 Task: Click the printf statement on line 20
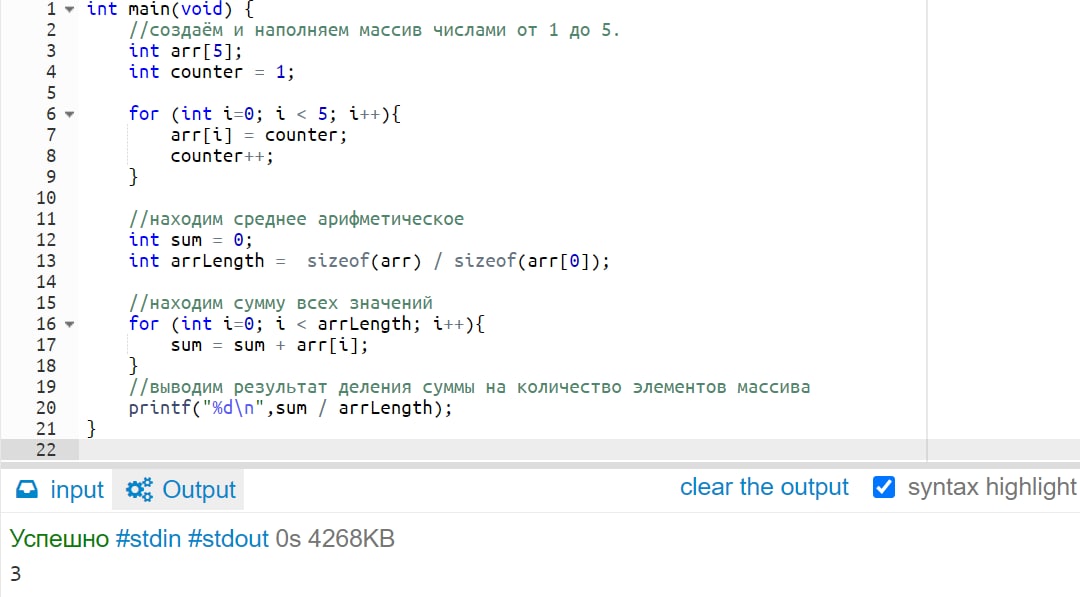(290, 408)
